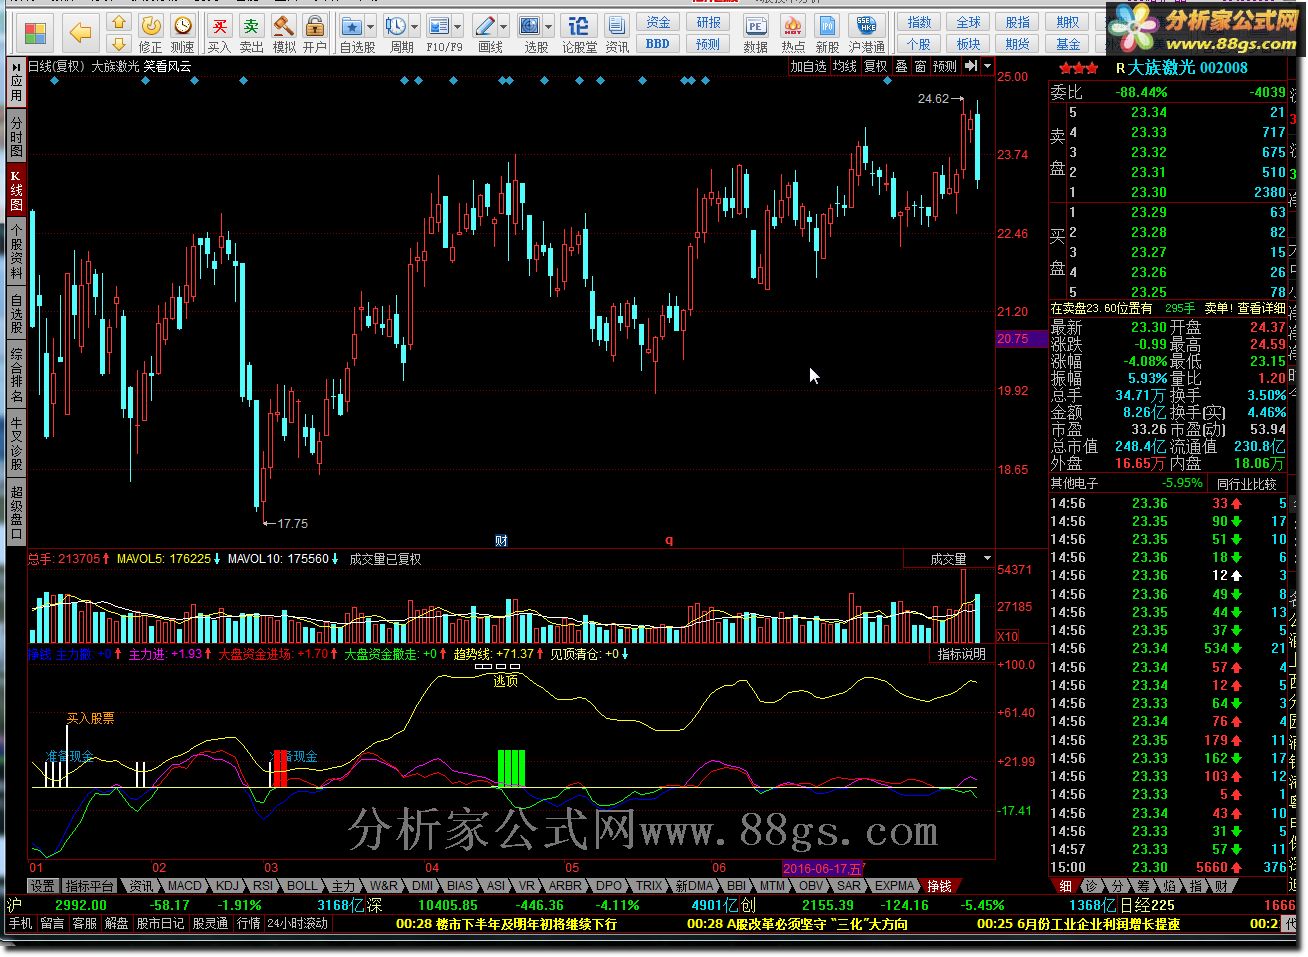Select the yellow up arrow icon
1308x957 pixels.
(x=119, y=23)
